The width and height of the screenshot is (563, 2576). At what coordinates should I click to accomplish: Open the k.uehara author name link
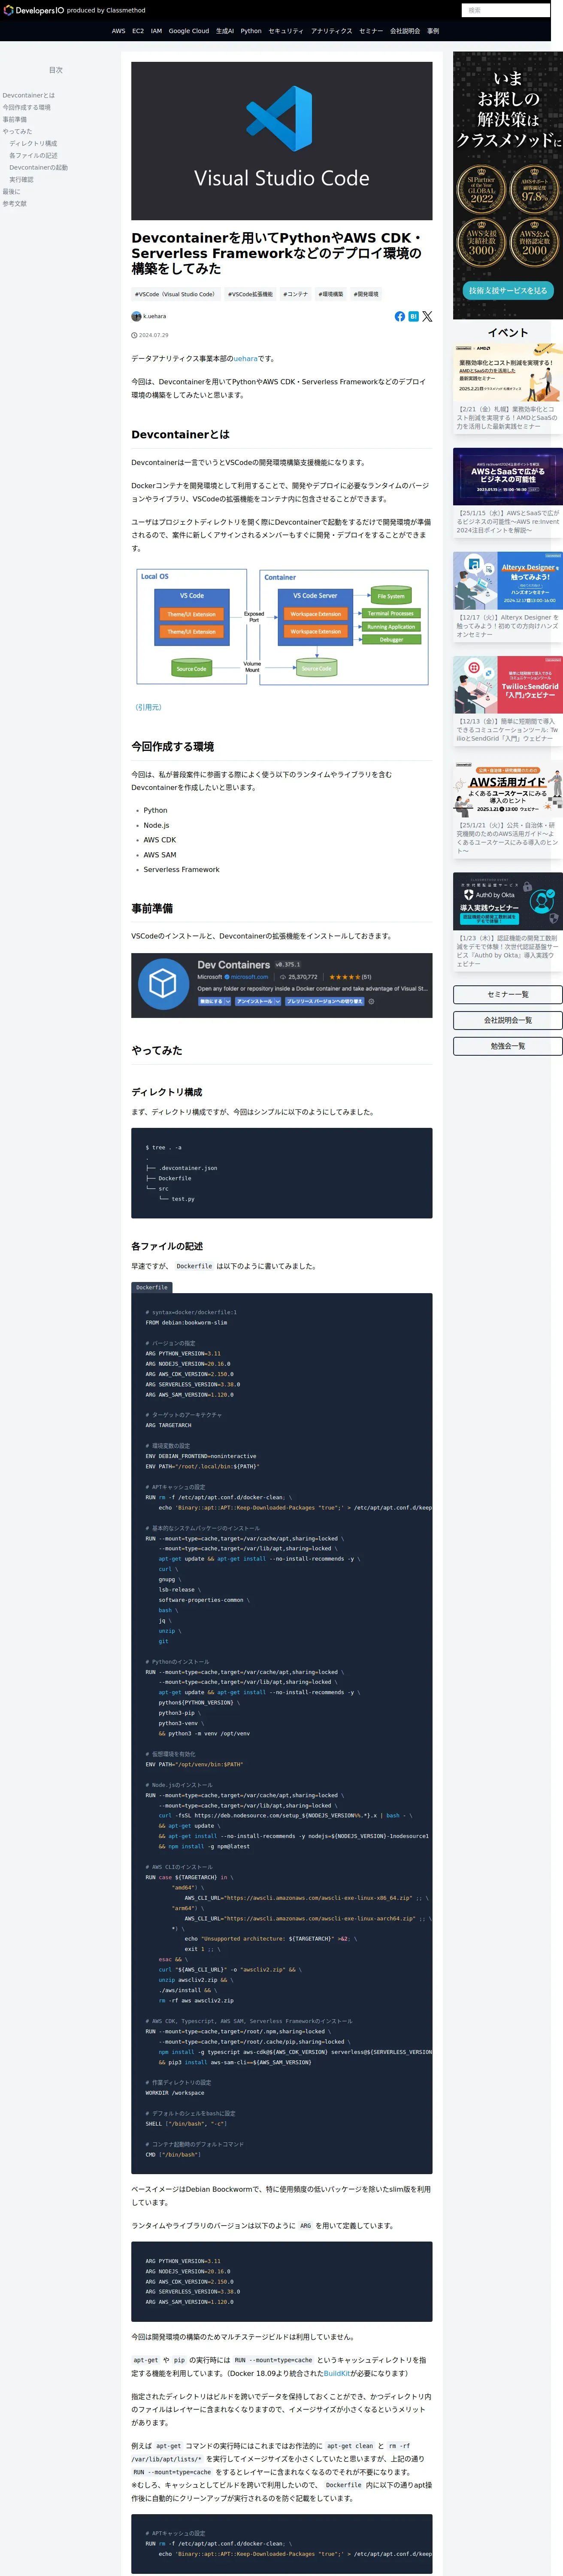[x=155, y=316]
